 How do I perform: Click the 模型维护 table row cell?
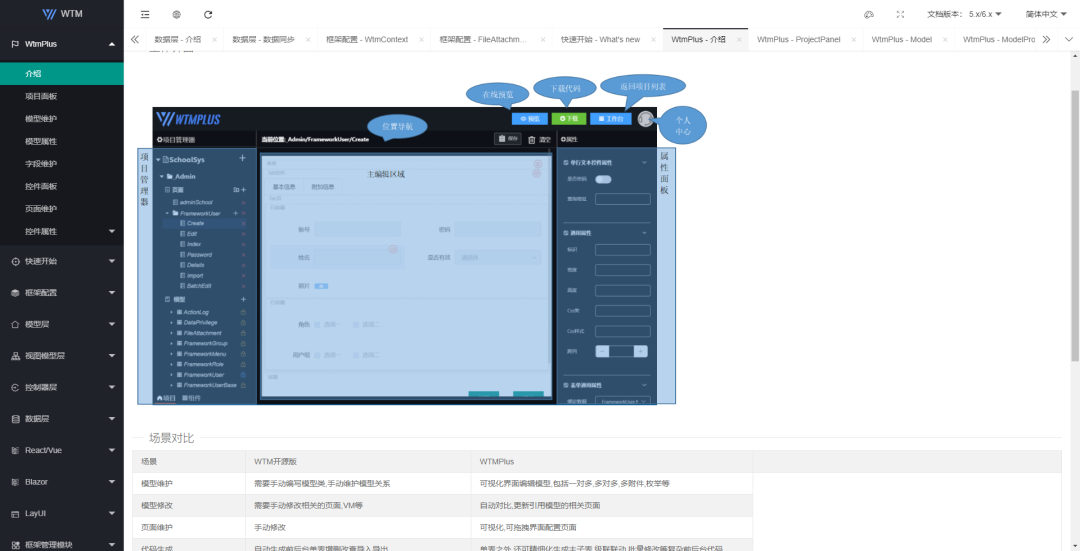[189, 484]
